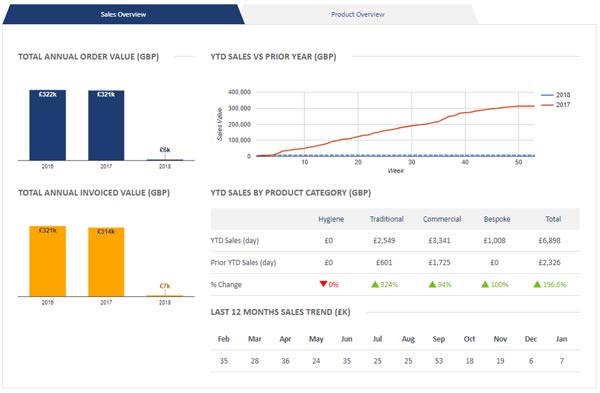Select the £321k orange invoiced value bar
Image resolution: width=600 pixels, height=393 pixels.
click(47, 261)
